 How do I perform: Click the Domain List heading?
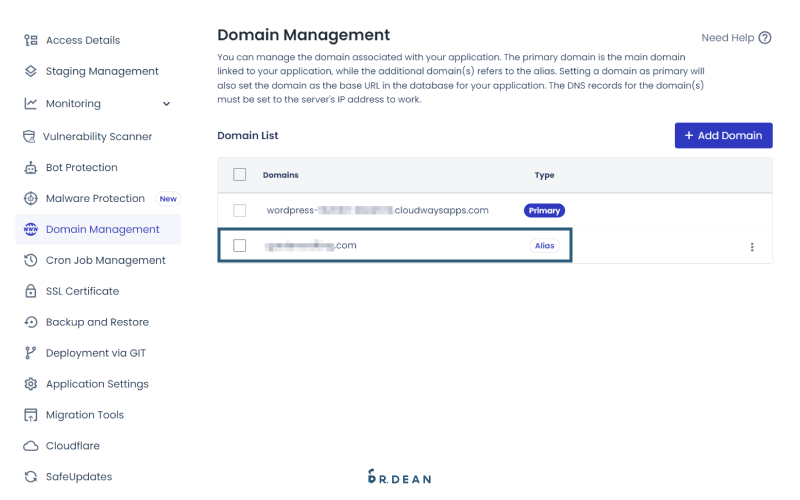248,136
